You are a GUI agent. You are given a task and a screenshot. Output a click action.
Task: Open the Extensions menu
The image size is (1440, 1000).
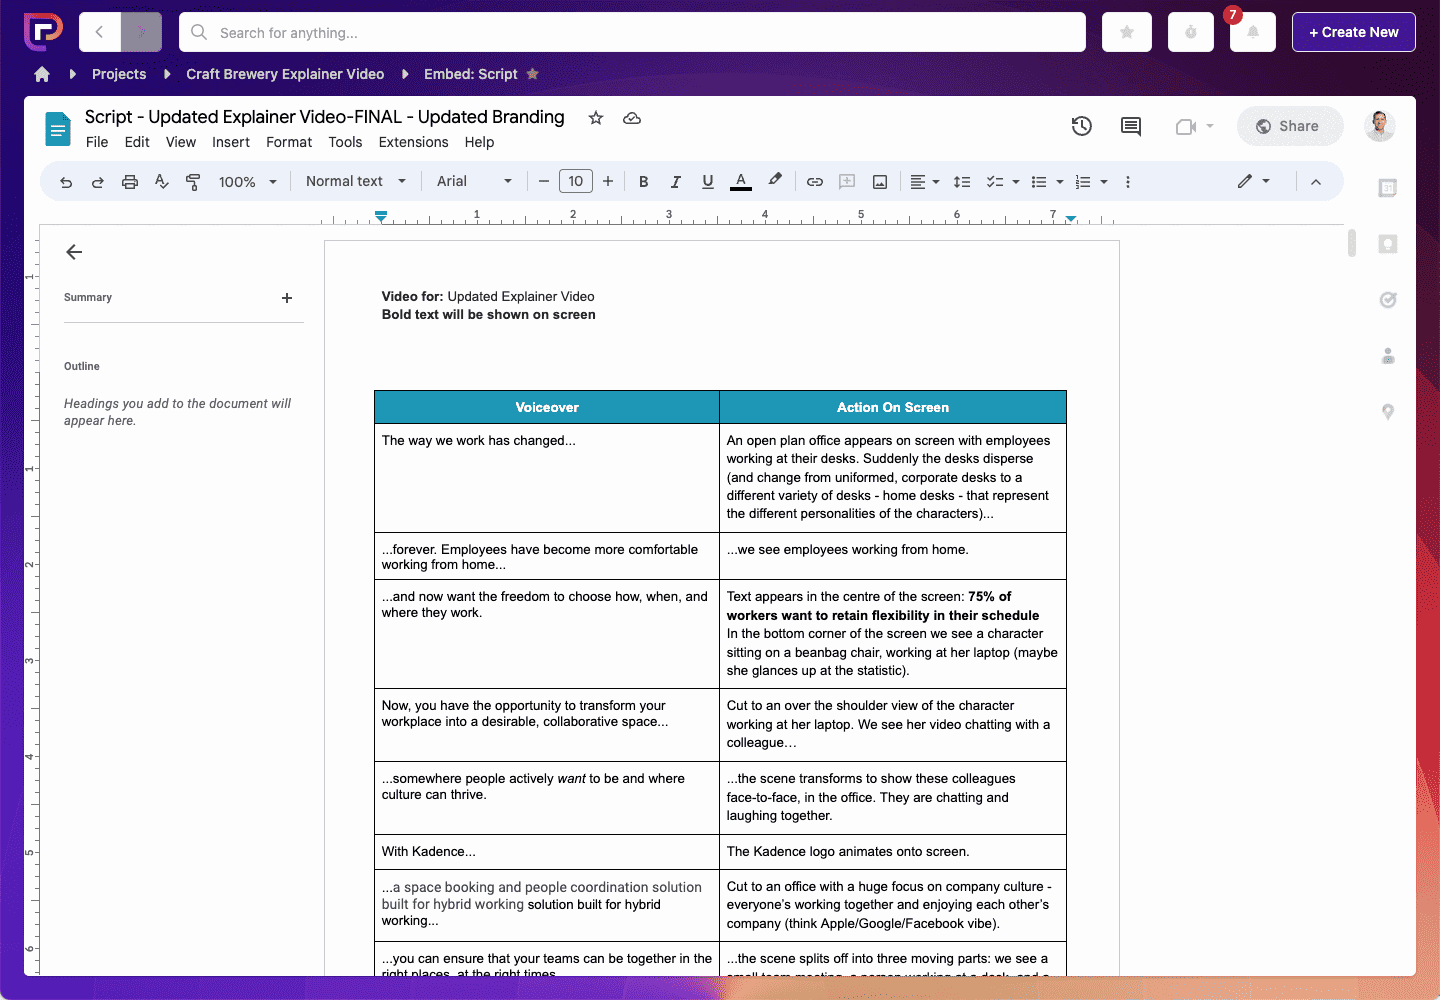coord(413,142)
